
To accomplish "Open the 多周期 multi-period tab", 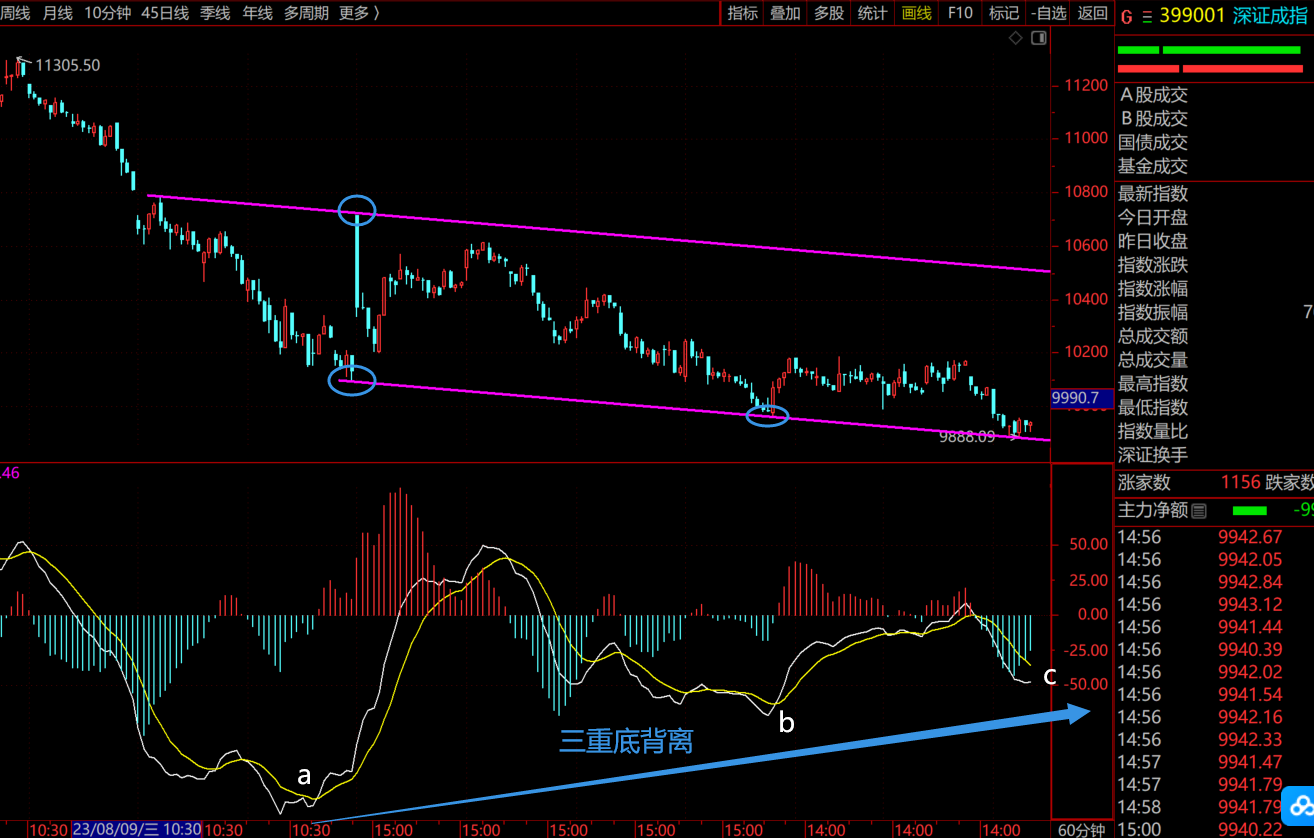I will (x=307, y=13).
